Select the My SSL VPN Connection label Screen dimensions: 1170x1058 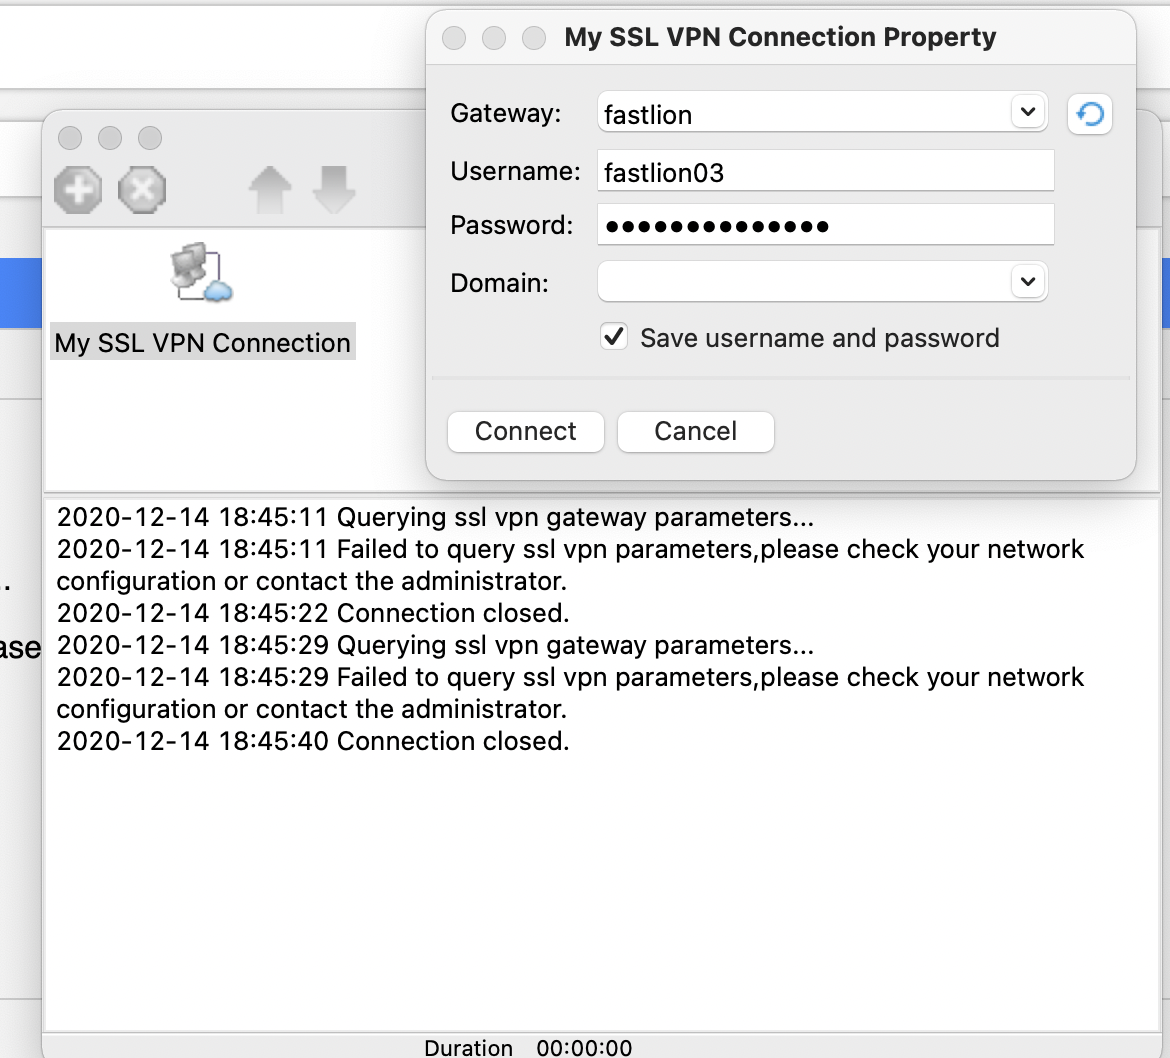click(x=203, y=343)
